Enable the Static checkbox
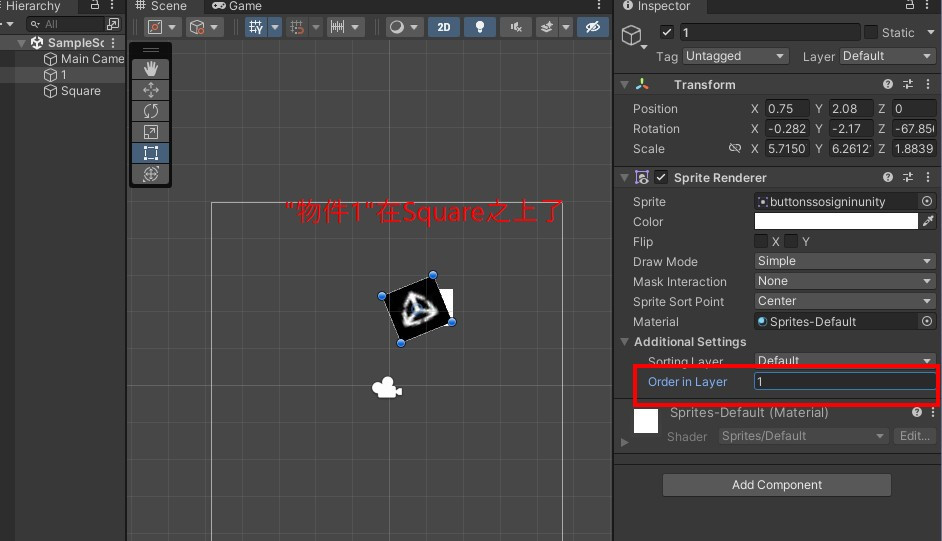 click(871, 32)
